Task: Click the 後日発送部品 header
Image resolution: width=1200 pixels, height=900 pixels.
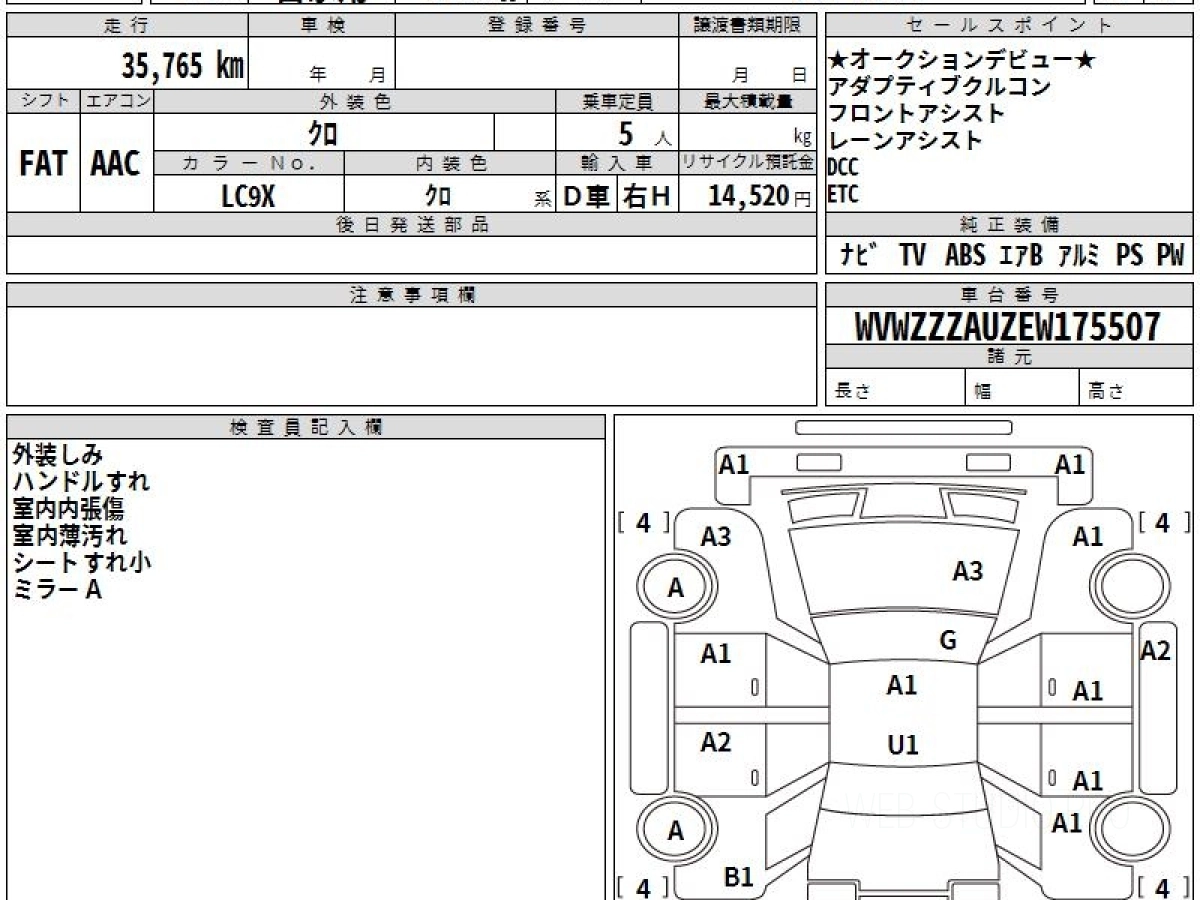Action: [411, 225]
